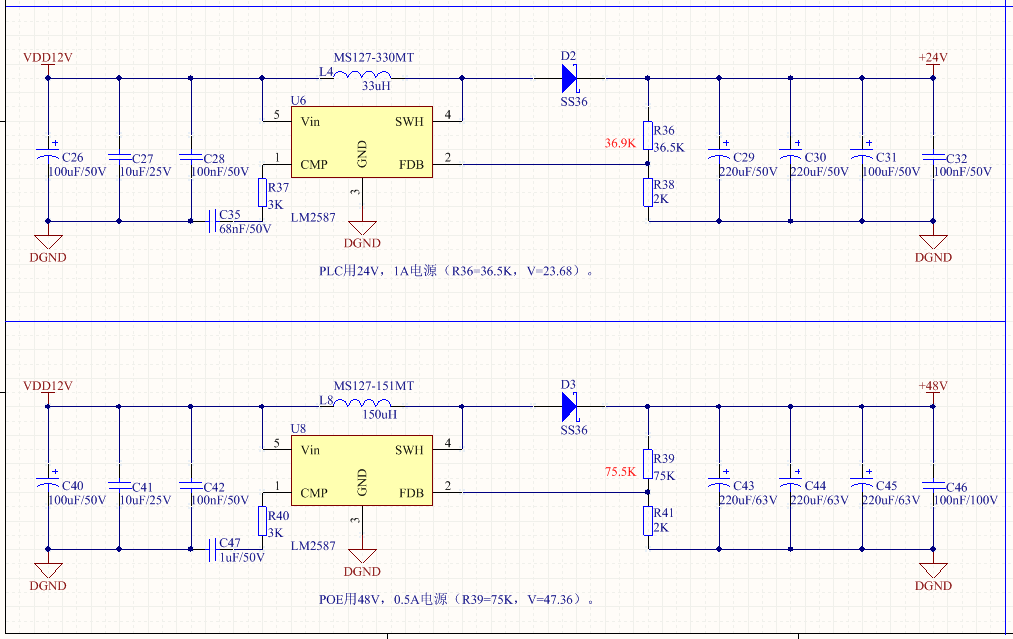1013x639 pixels.
Task: Select the LM2587 comment under U6
Action: pos(313,218)
